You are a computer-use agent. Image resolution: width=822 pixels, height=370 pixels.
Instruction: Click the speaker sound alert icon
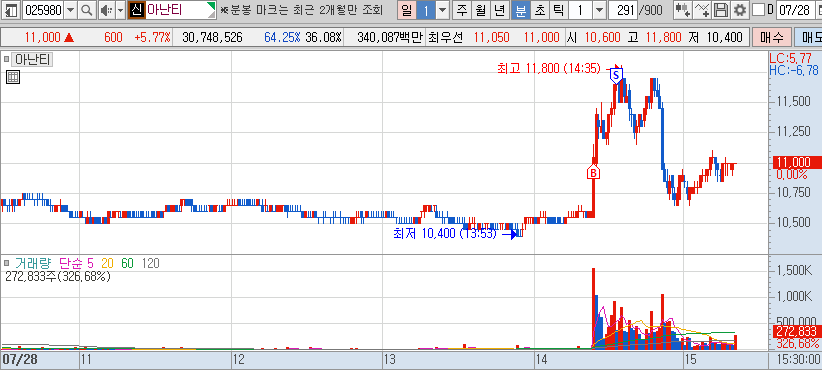pyautogui.click(x=106, y=10)
